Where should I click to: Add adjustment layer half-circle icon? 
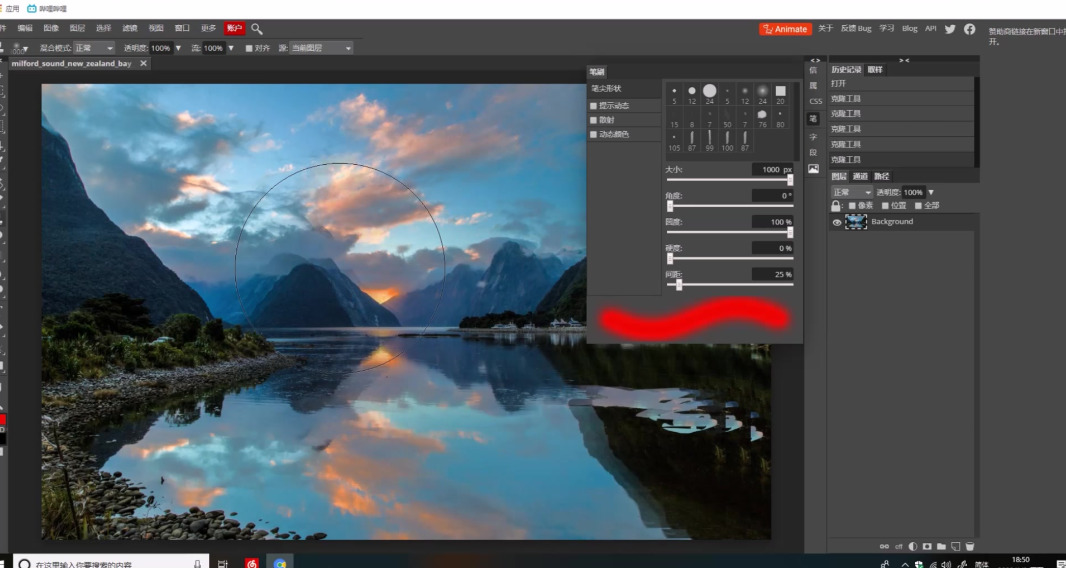pyautogui.click(x=912, y=546)
